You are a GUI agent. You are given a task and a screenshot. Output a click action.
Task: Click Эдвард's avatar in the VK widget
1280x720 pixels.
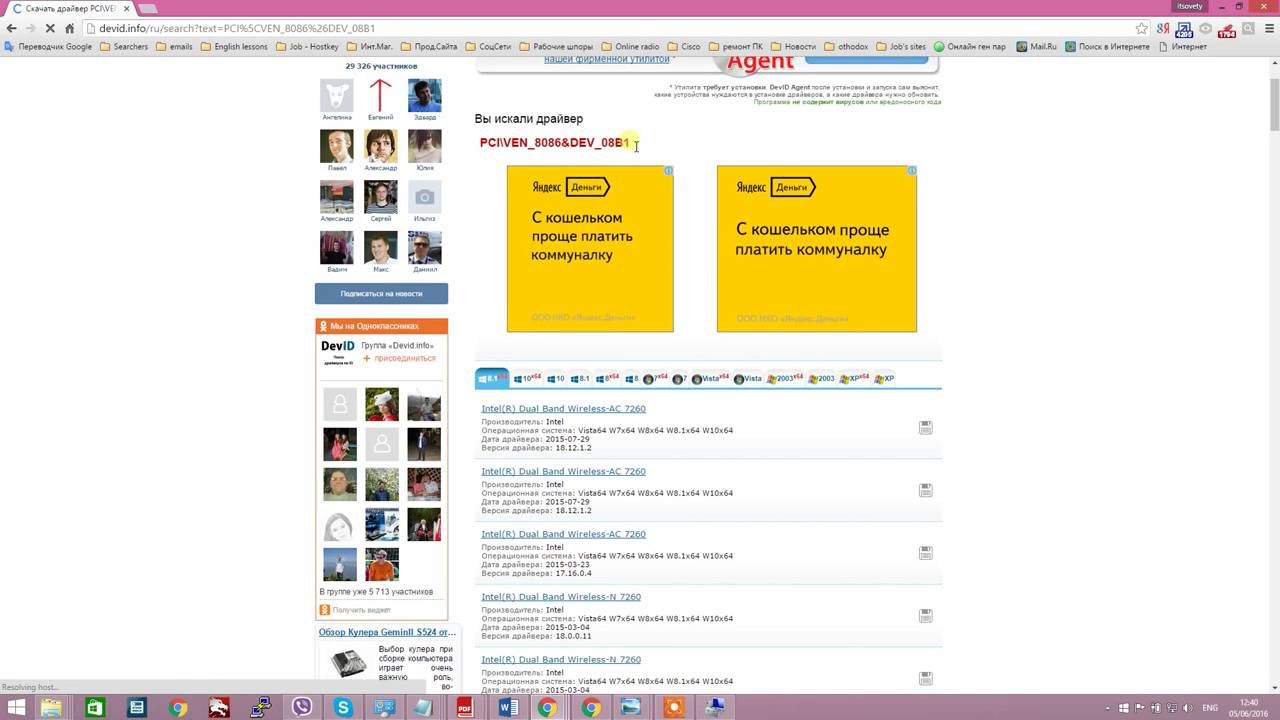424,96
